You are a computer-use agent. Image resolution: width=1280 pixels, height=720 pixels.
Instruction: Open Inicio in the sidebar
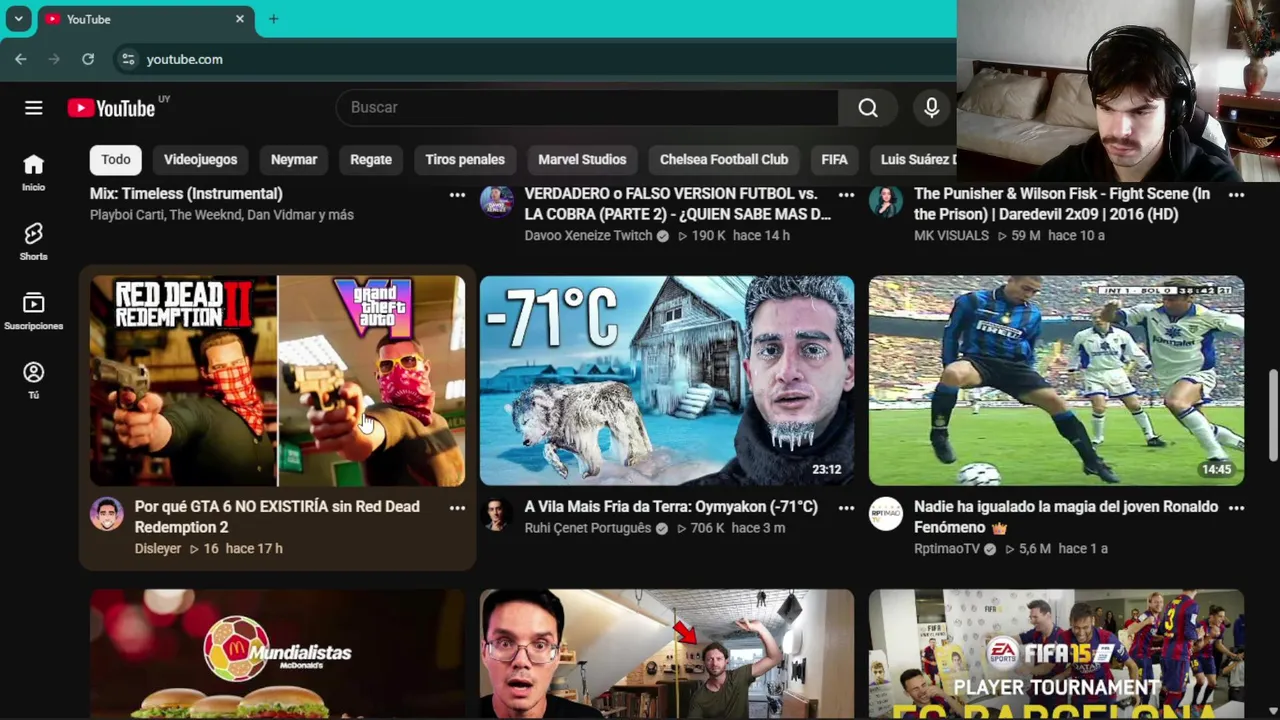pyautogui.click(x=33, y=172)
